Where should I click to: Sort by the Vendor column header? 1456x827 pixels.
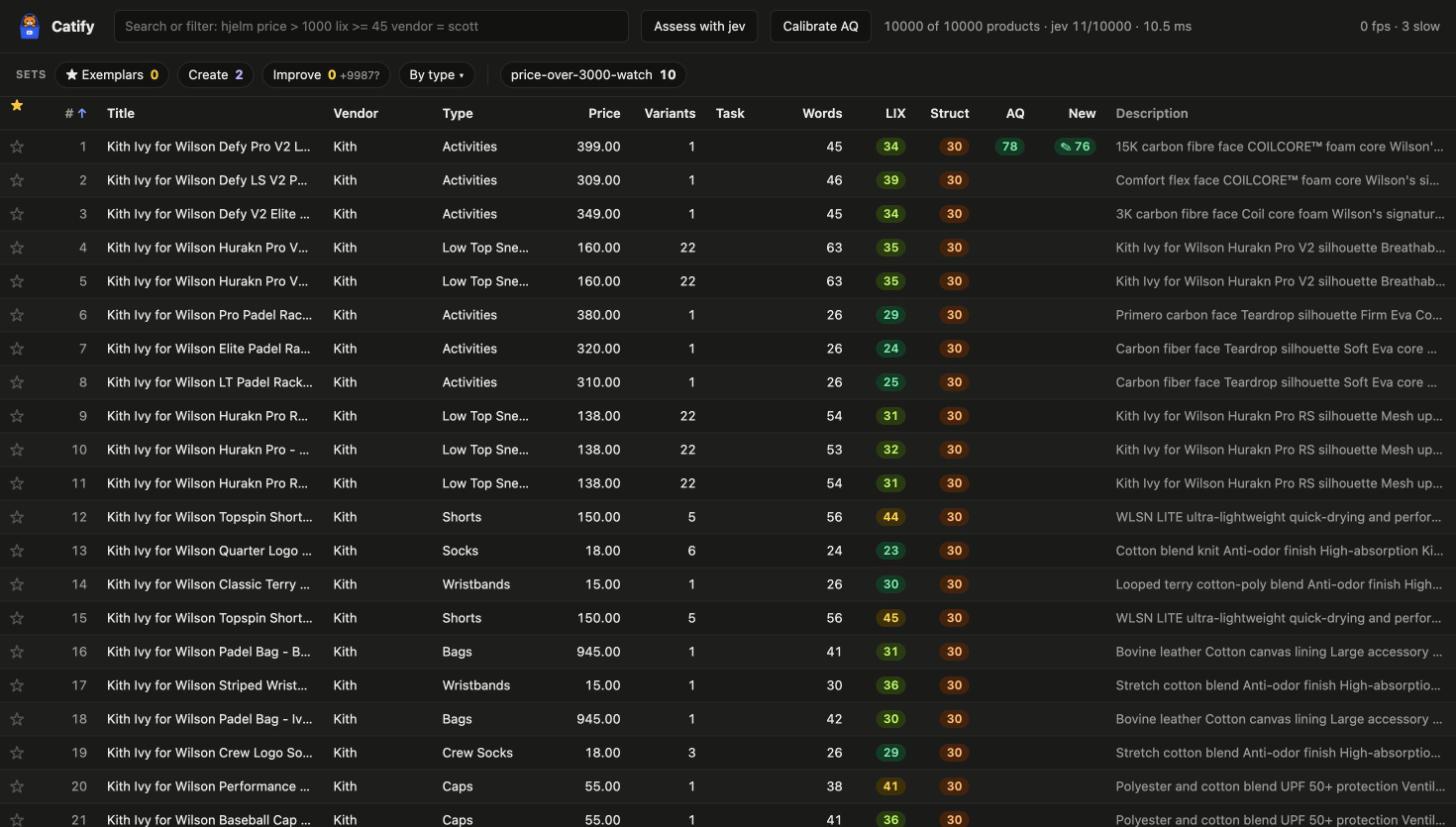[355, 114]
